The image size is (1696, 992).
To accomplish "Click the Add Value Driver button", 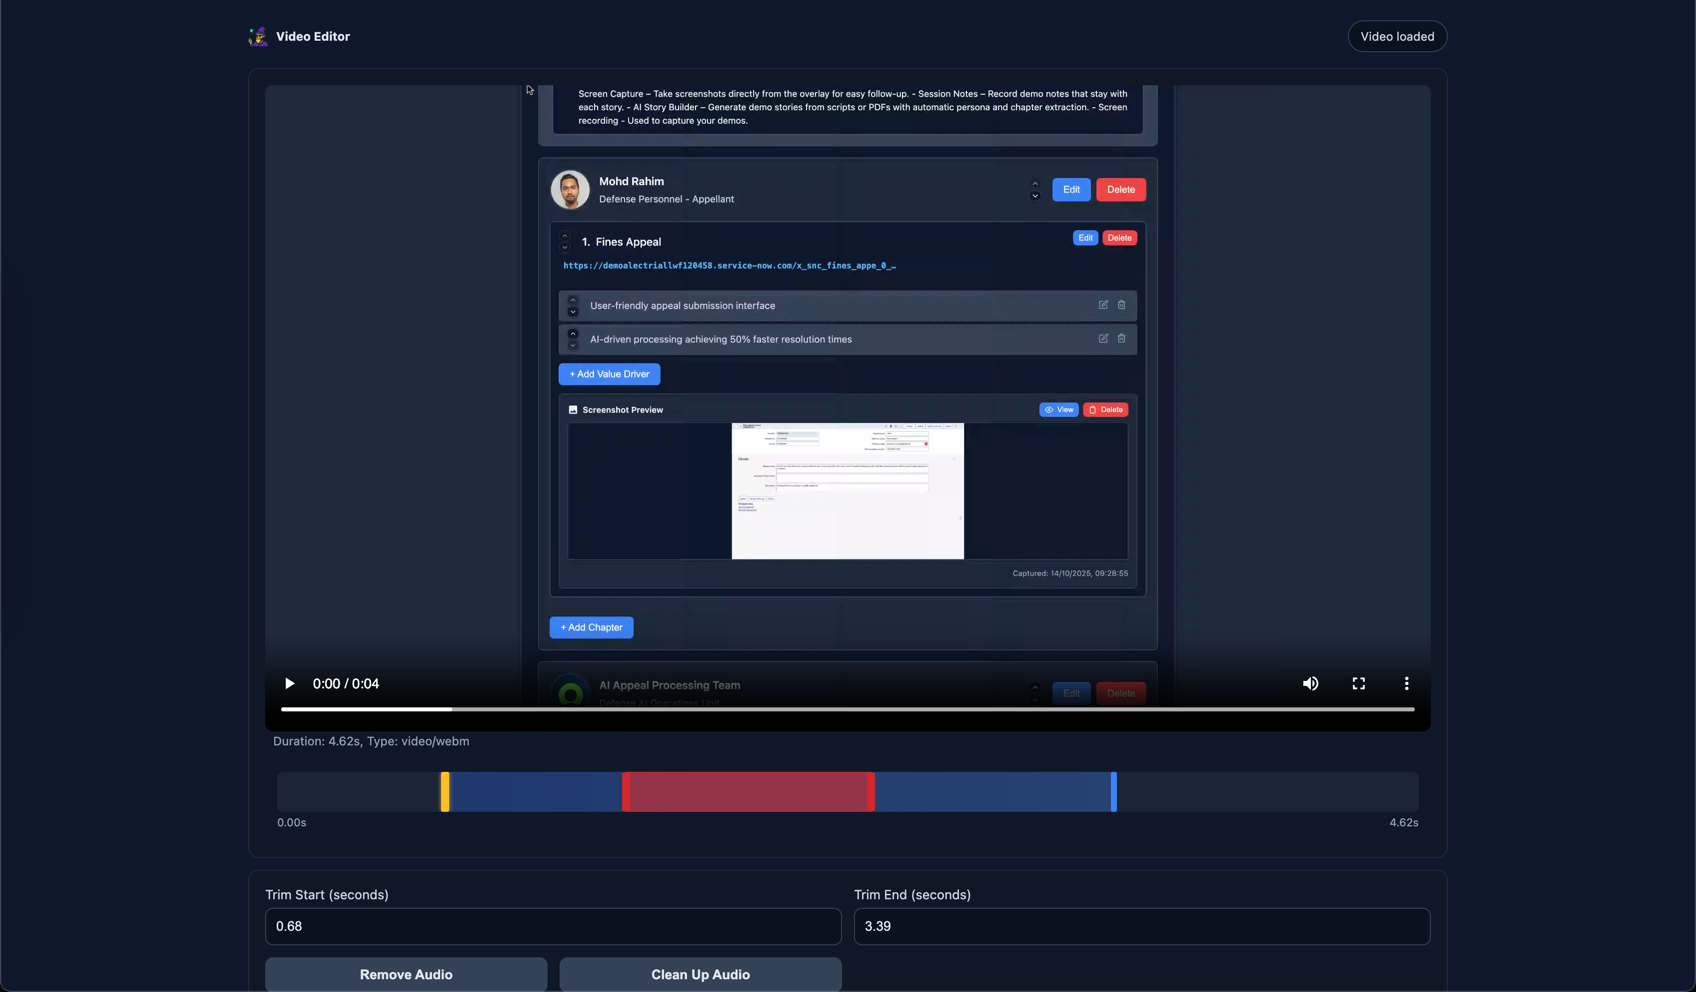I will point(609,374).
